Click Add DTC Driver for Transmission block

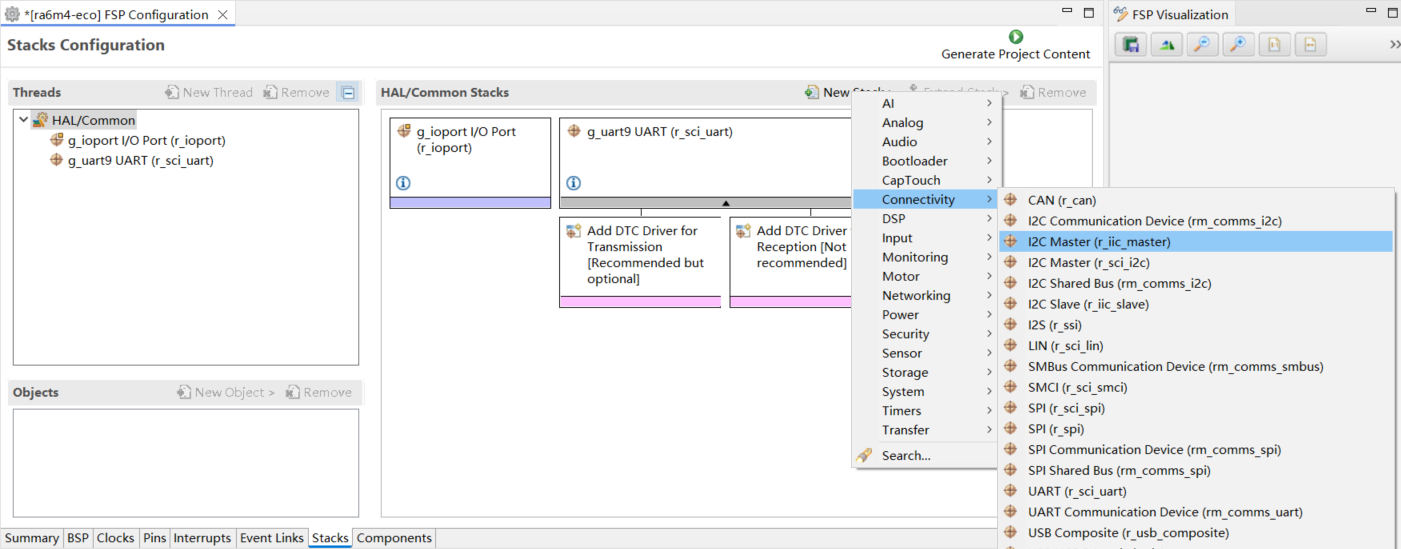(640, 255)
